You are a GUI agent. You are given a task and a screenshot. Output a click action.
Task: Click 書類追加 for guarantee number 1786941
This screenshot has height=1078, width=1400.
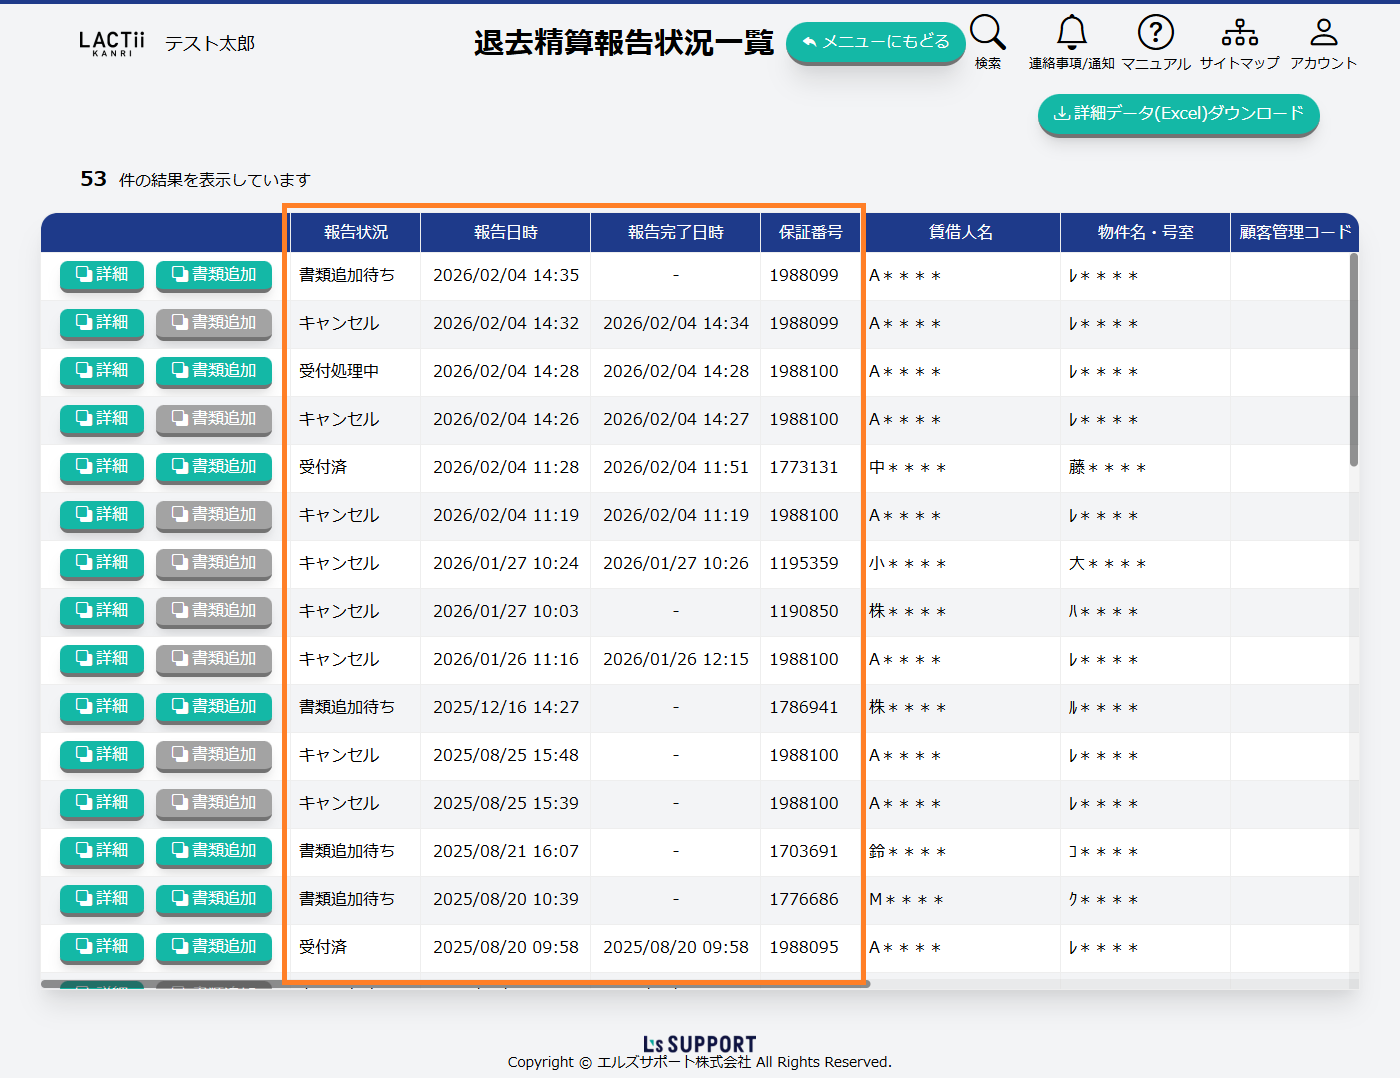214,707
